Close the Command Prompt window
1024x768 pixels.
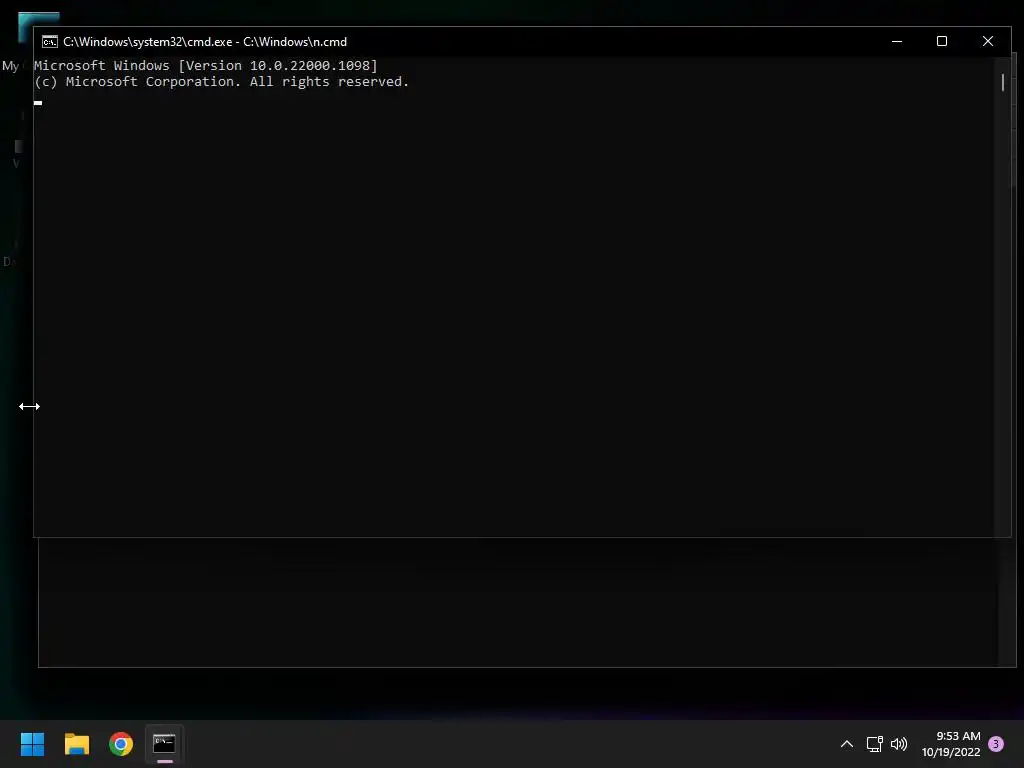tap(987, 41)
